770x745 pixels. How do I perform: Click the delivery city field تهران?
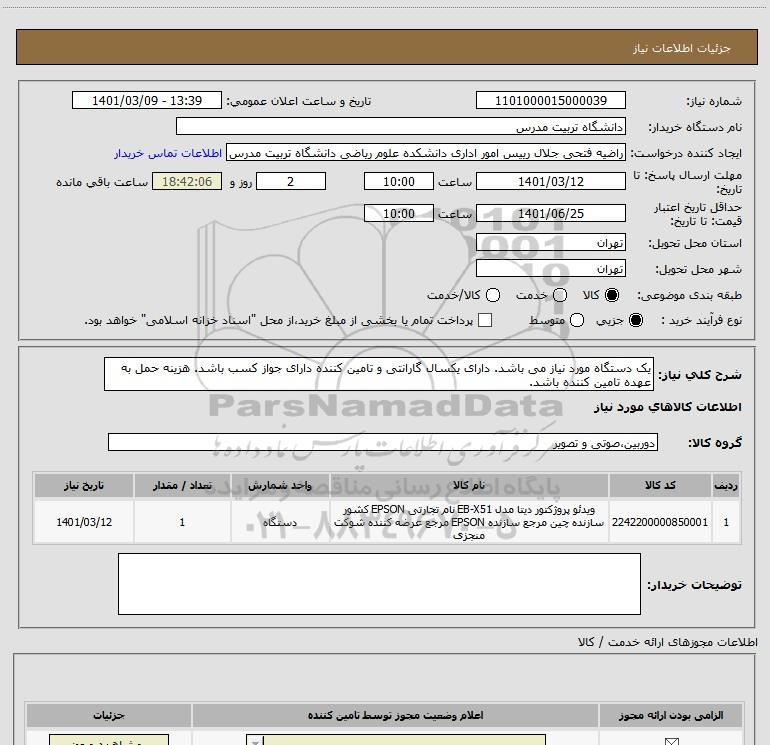pyautogui.click(x=550, y=268)
